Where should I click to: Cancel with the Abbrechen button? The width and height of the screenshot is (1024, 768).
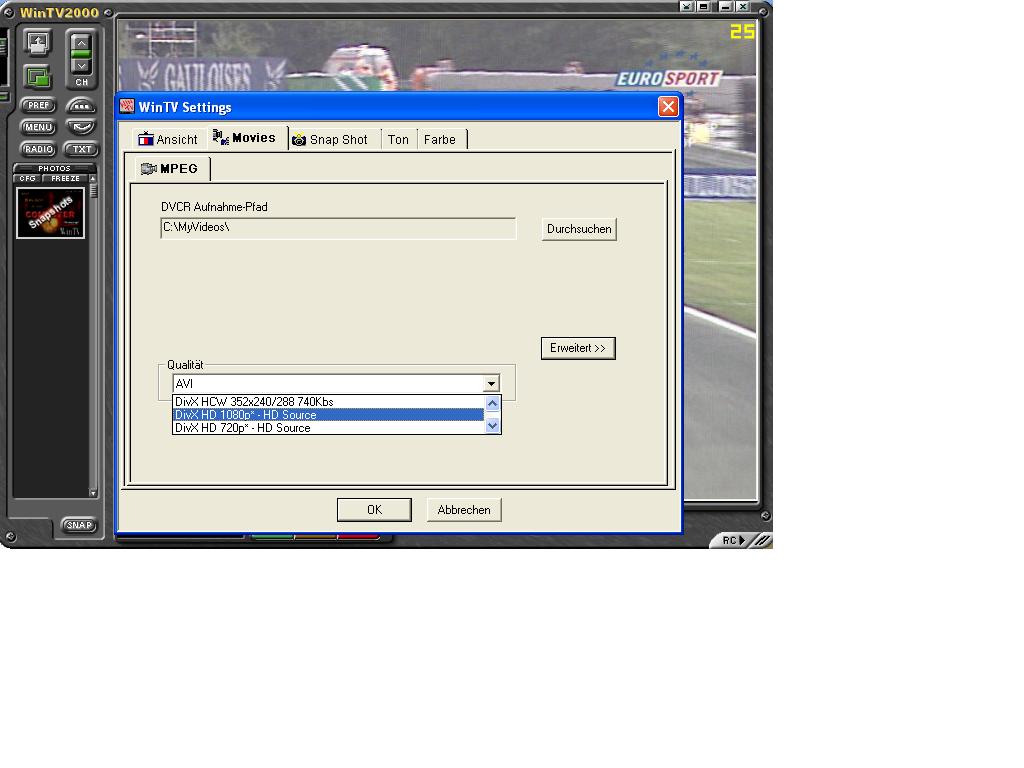point(464,510)
